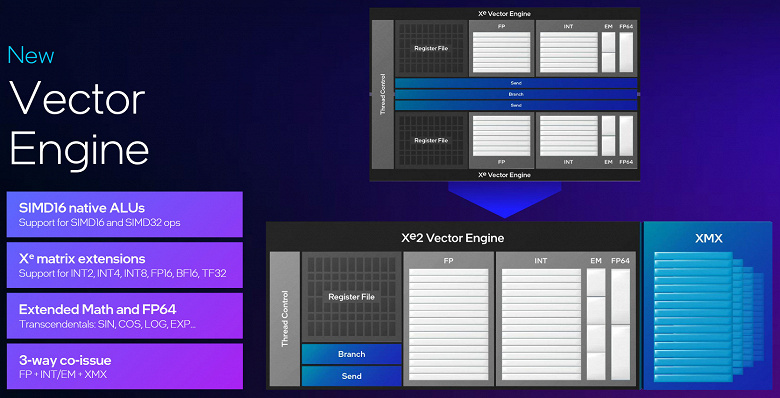Click the lower Register File in Xe diagram
This screenshot has height=398, width=780.
pyautogui.click(x=431, y=140)
